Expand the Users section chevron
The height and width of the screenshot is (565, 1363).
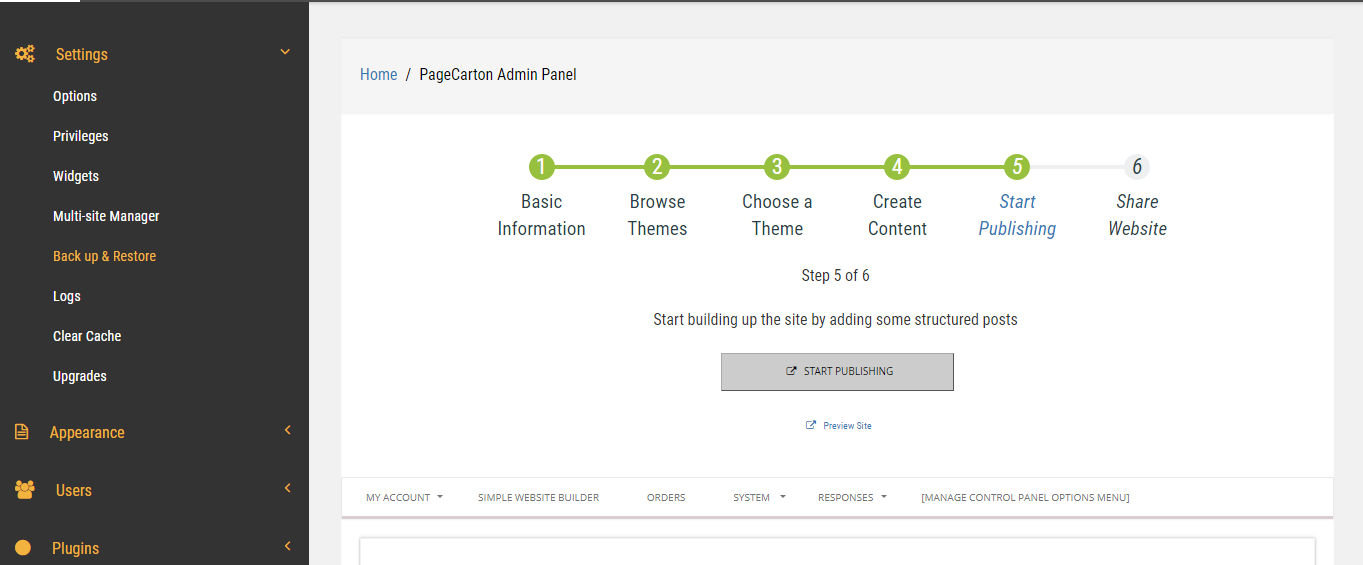(287, 488)
